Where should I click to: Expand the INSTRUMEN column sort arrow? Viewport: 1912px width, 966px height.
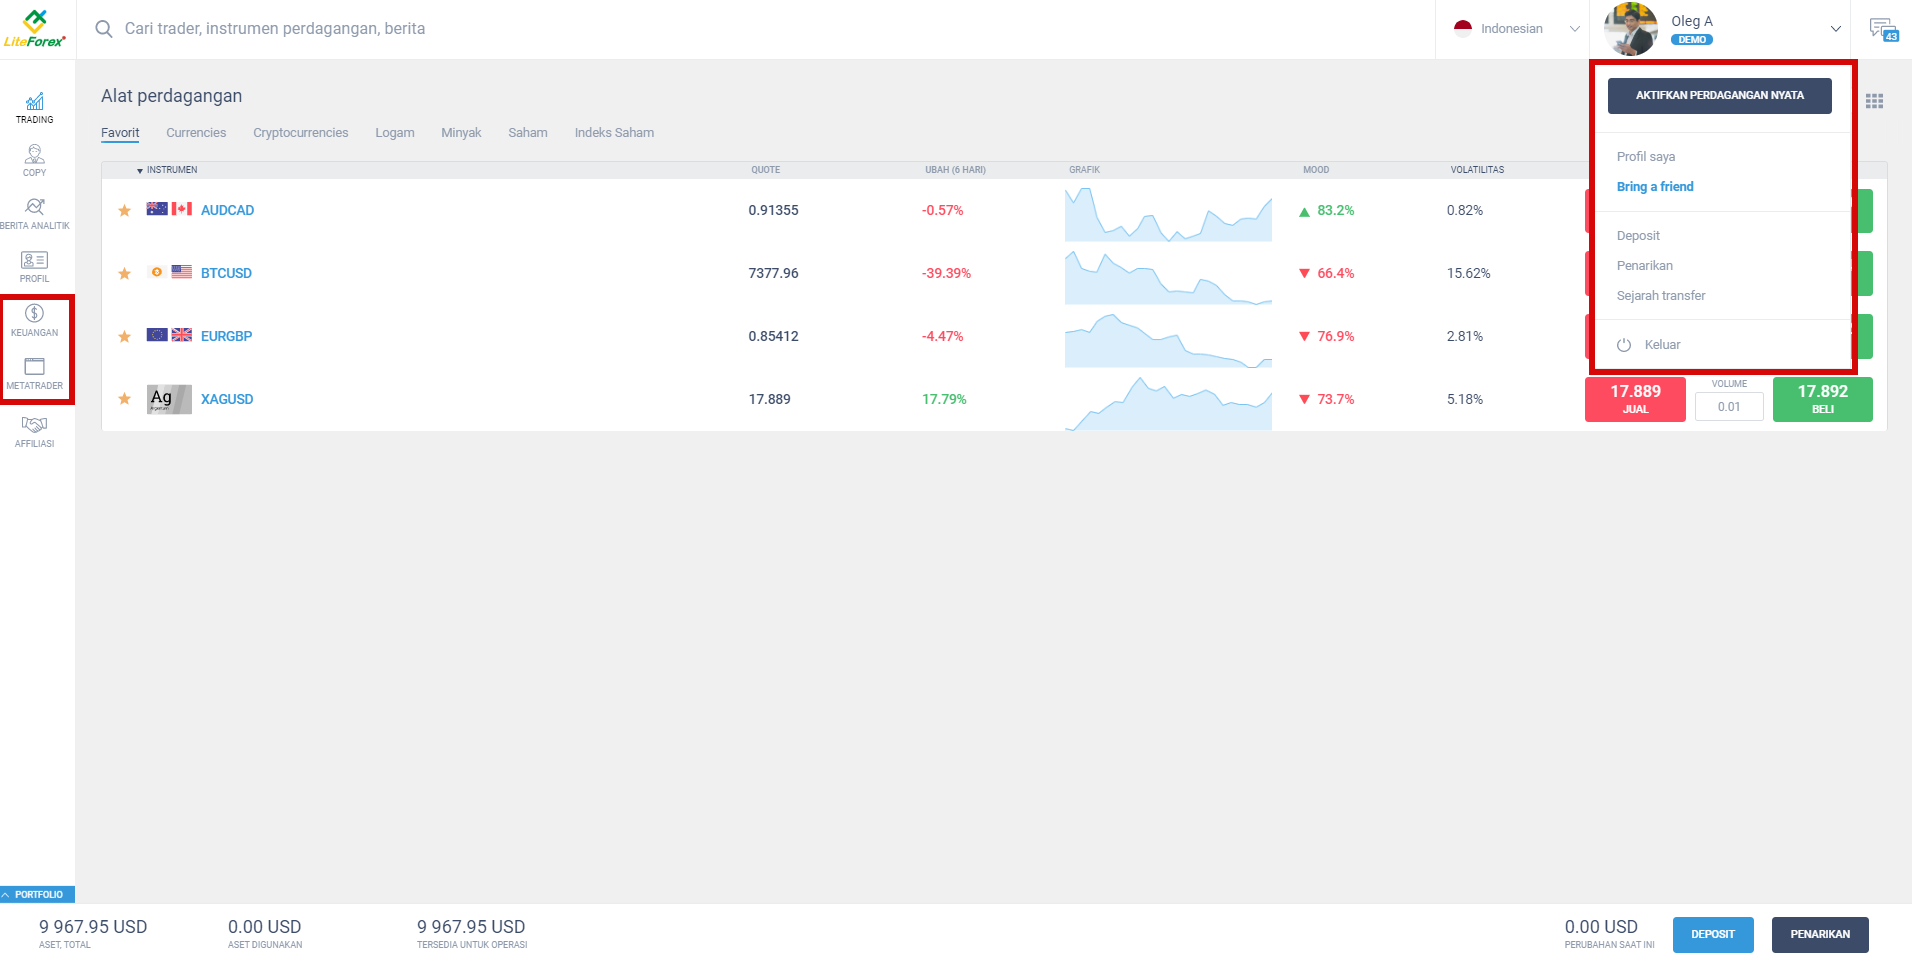point(139,170)
